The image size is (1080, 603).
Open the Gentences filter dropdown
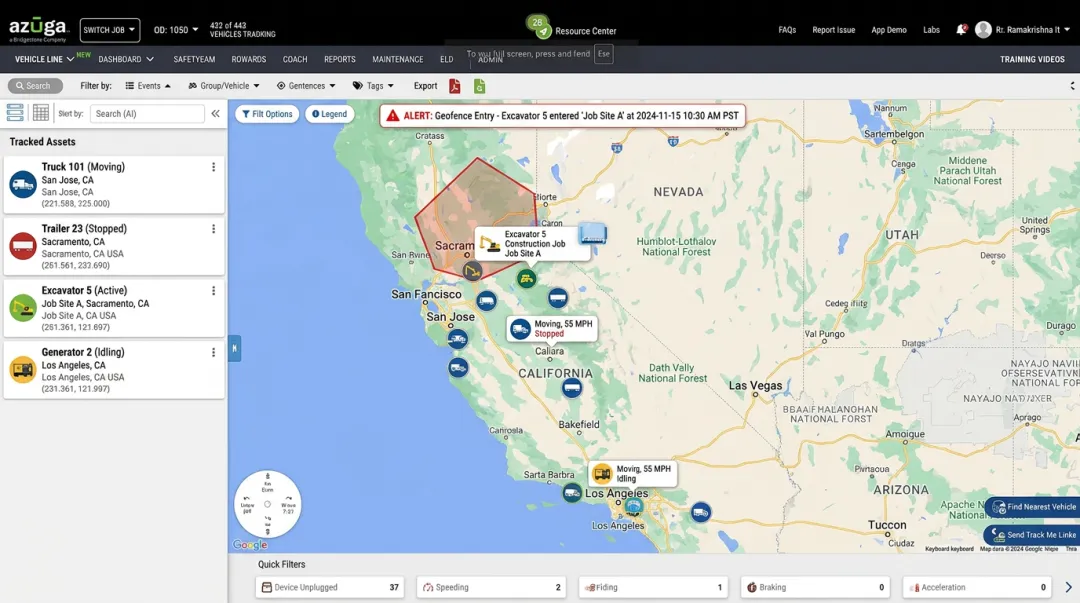click(x=306, y=86)
